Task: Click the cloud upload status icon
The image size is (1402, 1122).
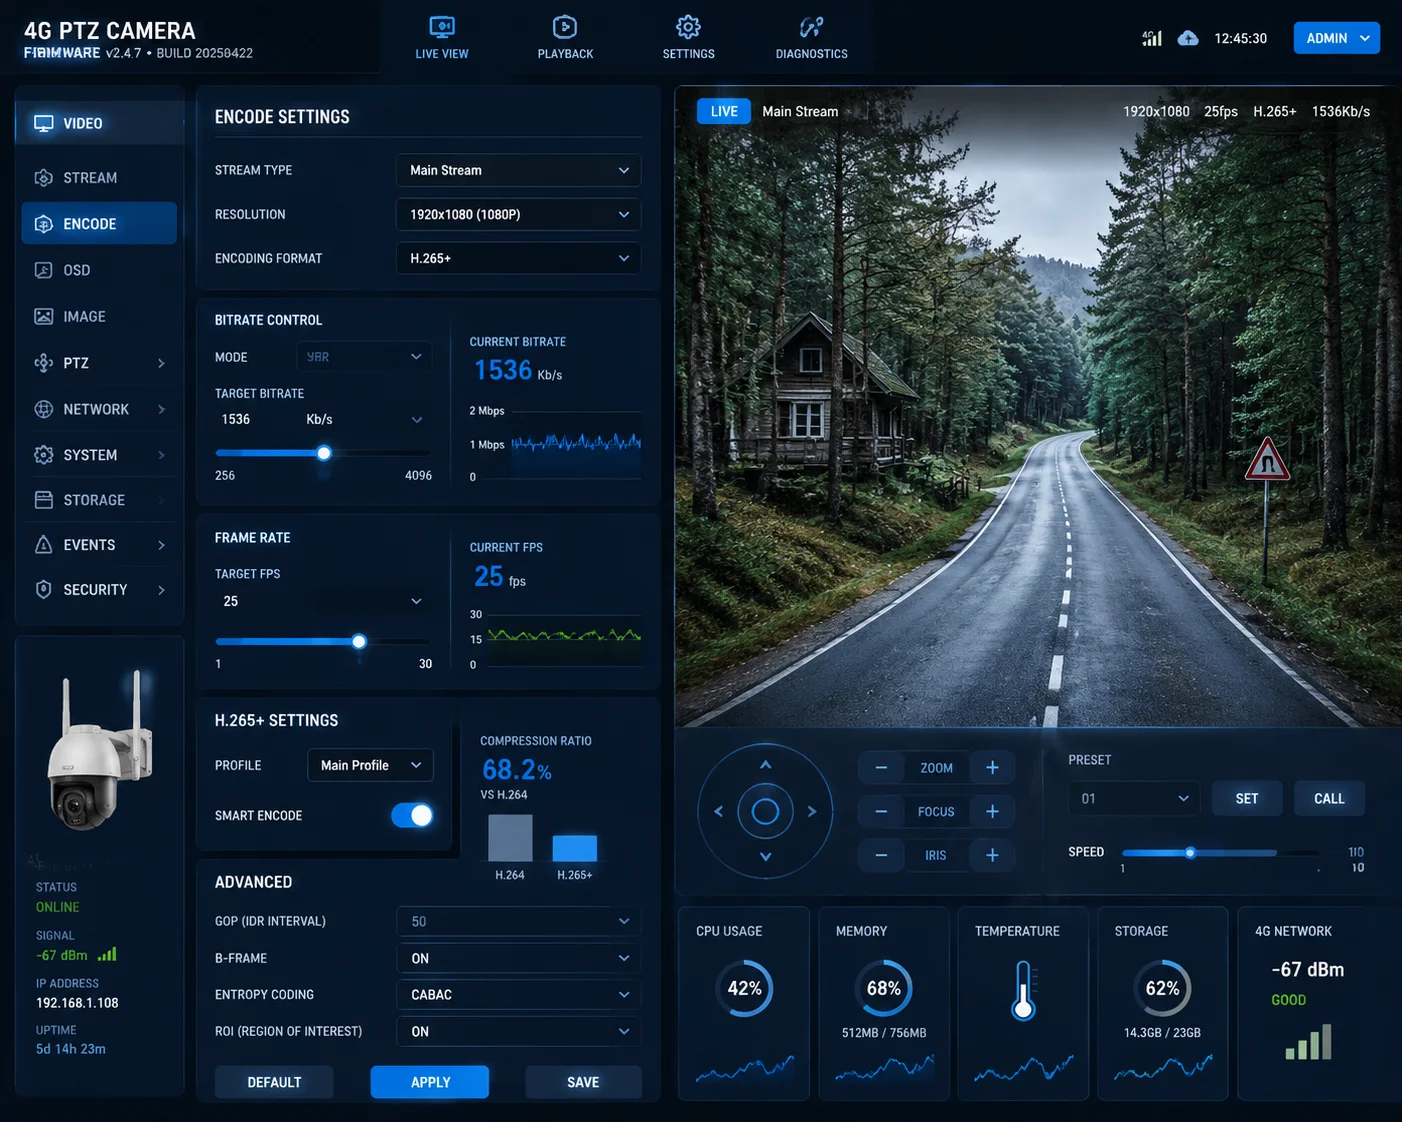Action: pos(1188,38)
